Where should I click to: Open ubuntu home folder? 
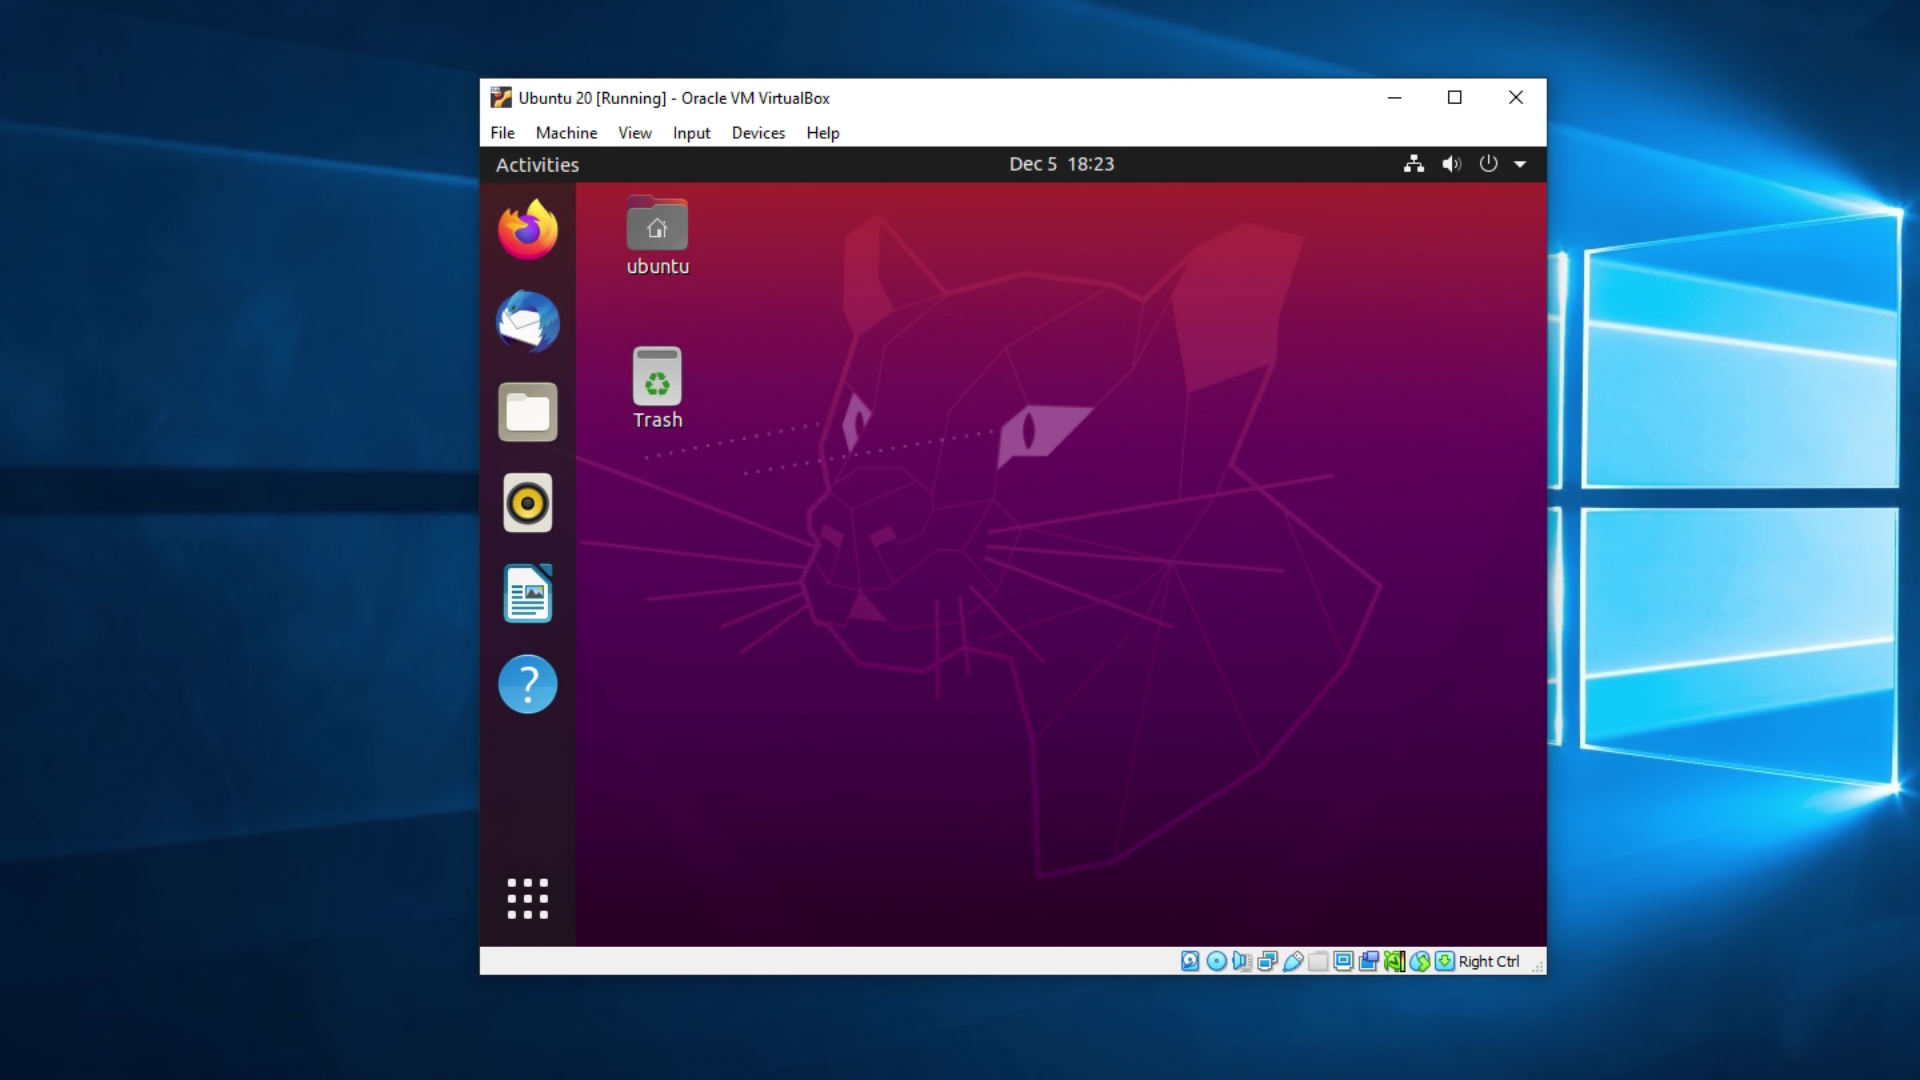[x=657, y=225]
